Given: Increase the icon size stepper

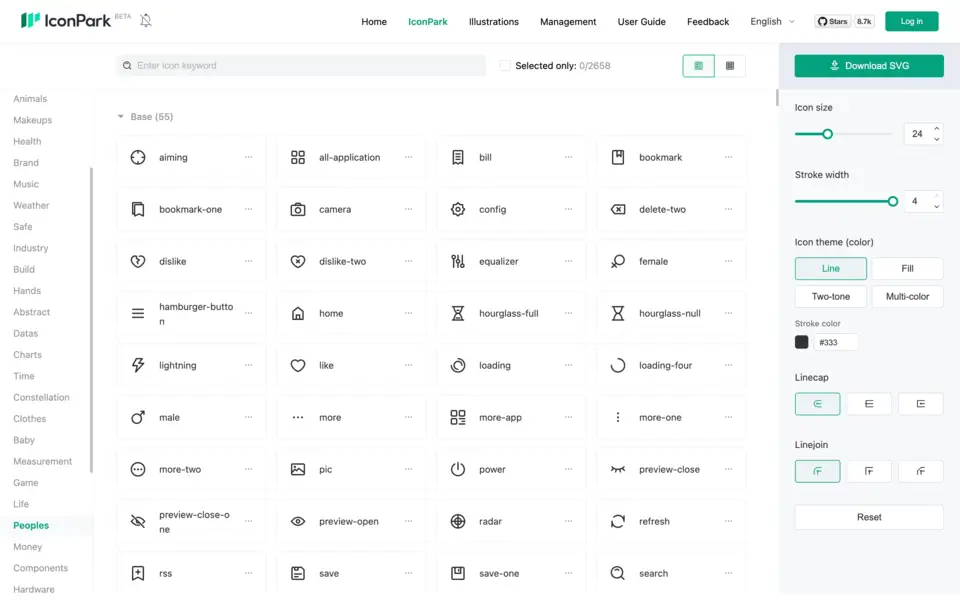Looking at the screenshot, I should click(937, 129).
